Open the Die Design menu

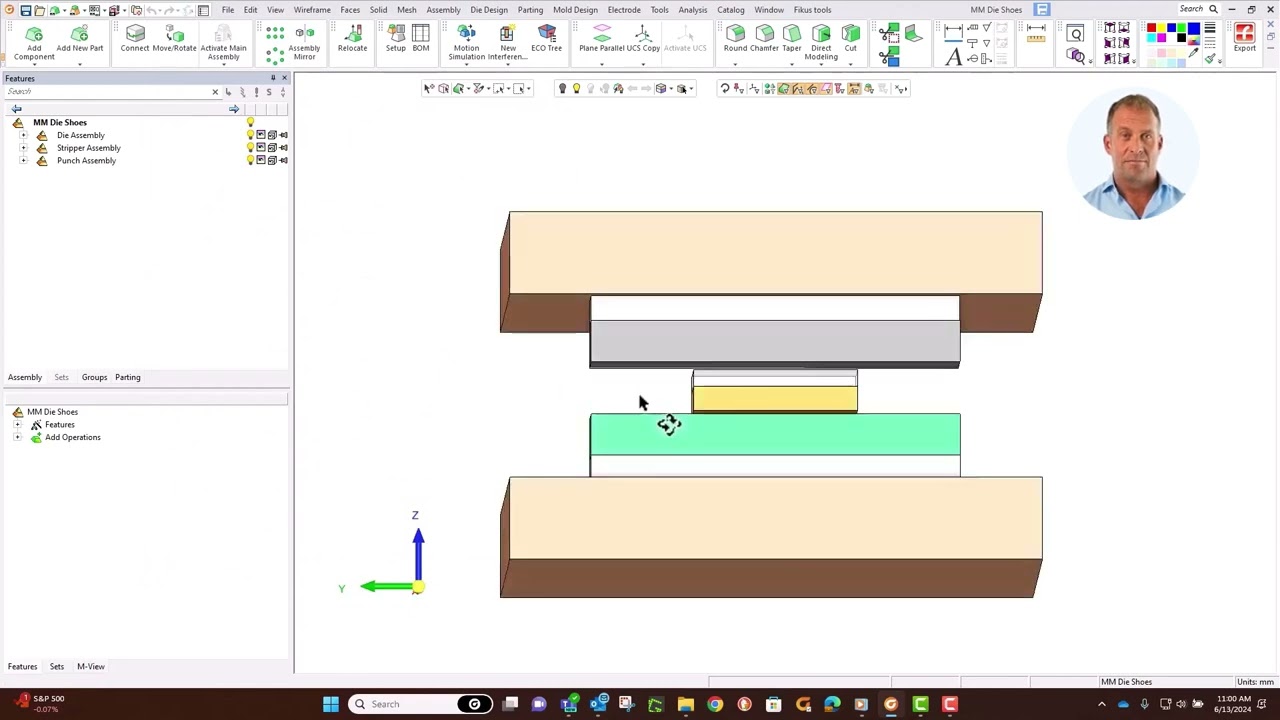489,10
